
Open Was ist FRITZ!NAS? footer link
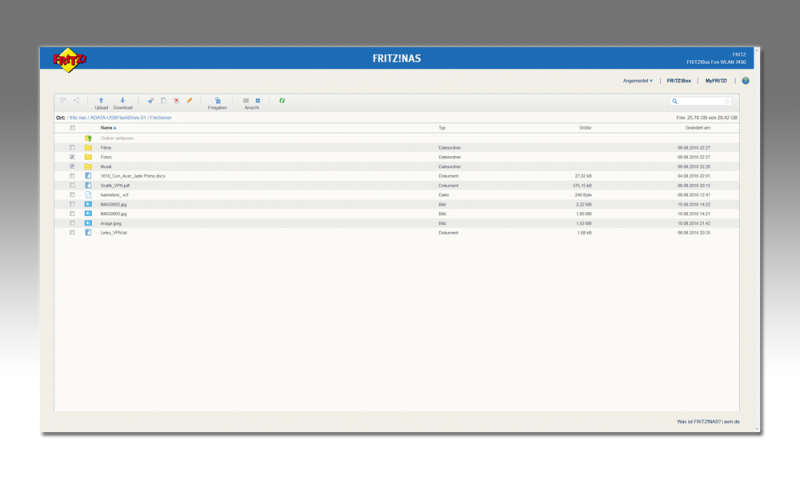(698, 421)
